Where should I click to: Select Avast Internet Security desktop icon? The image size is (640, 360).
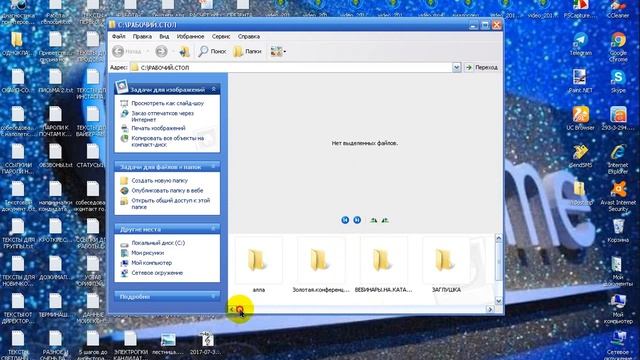(618, 197)
